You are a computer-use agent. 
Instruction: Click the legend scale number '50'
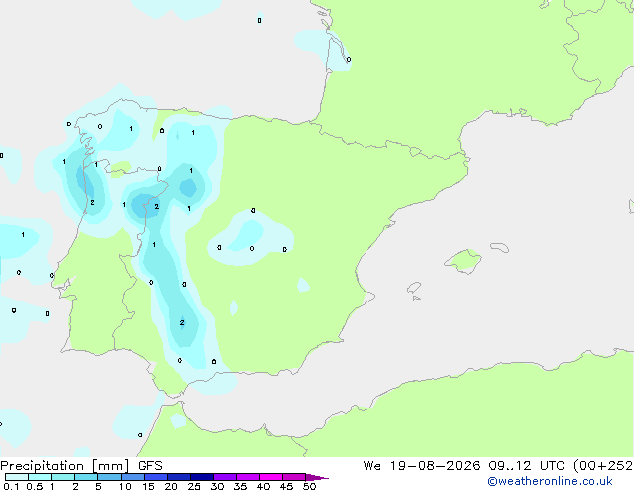pyautogui.click(x=309, y=486)
